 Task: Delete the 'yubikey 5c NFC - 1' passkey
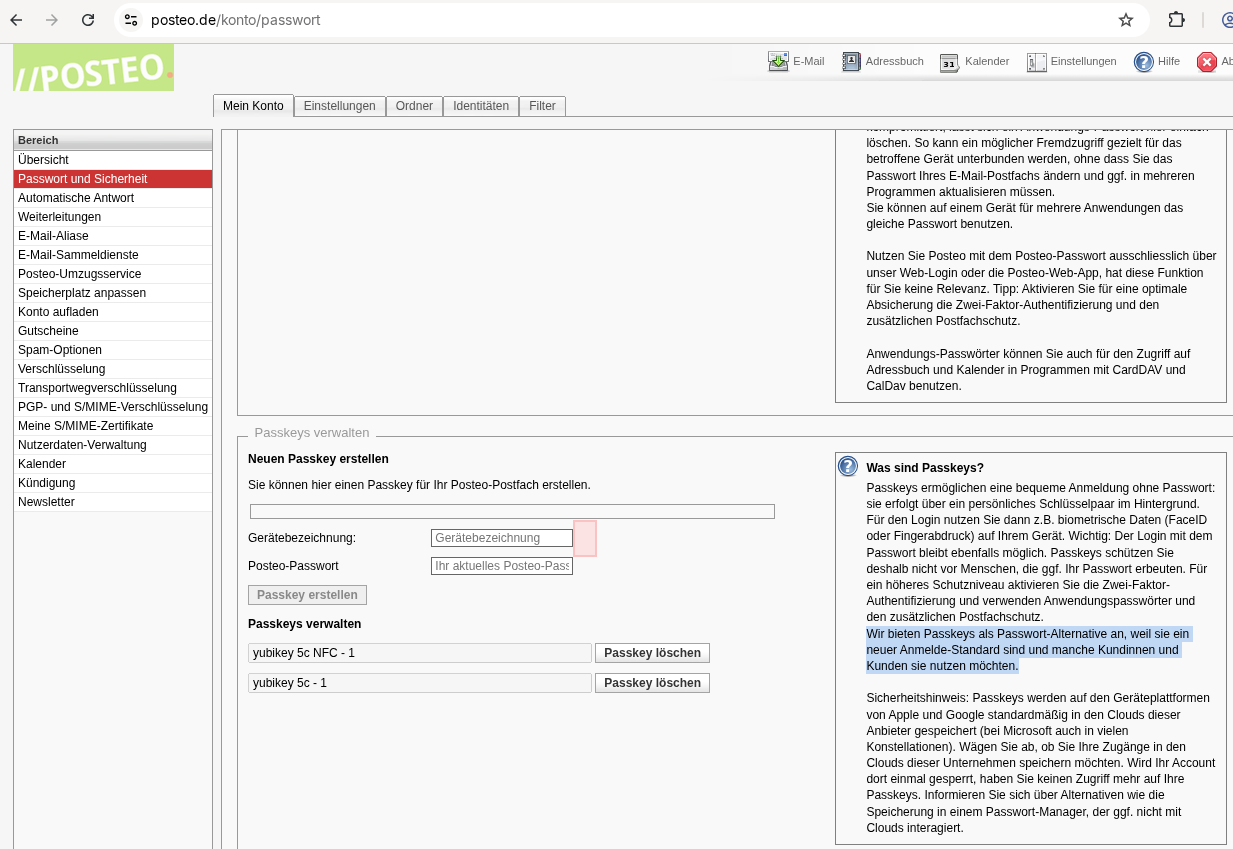tap(652, 653)
